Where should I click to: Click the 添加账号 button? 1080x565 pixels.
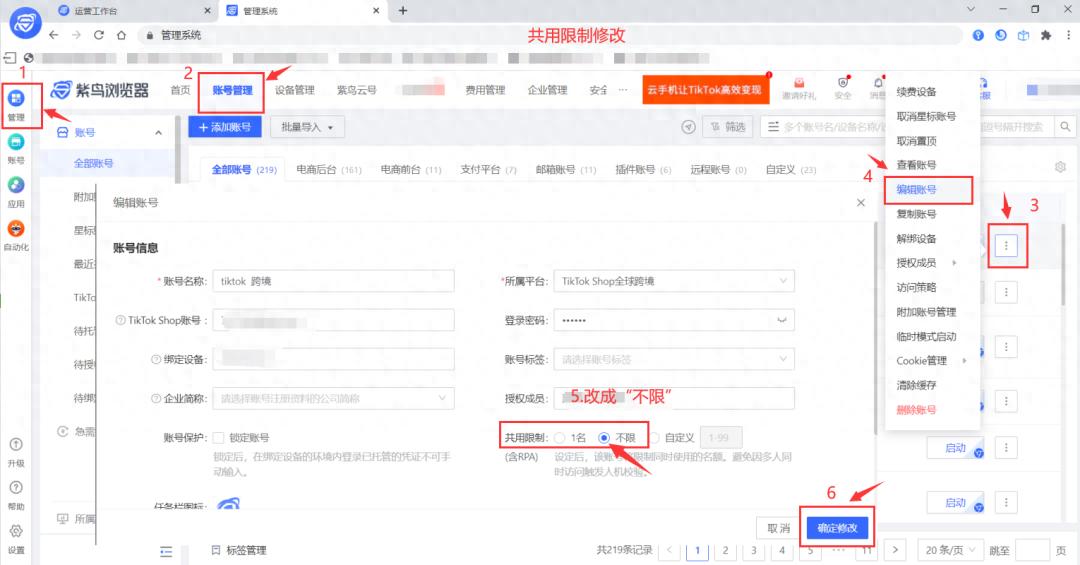pyautogui.click(x=225, y=127)
